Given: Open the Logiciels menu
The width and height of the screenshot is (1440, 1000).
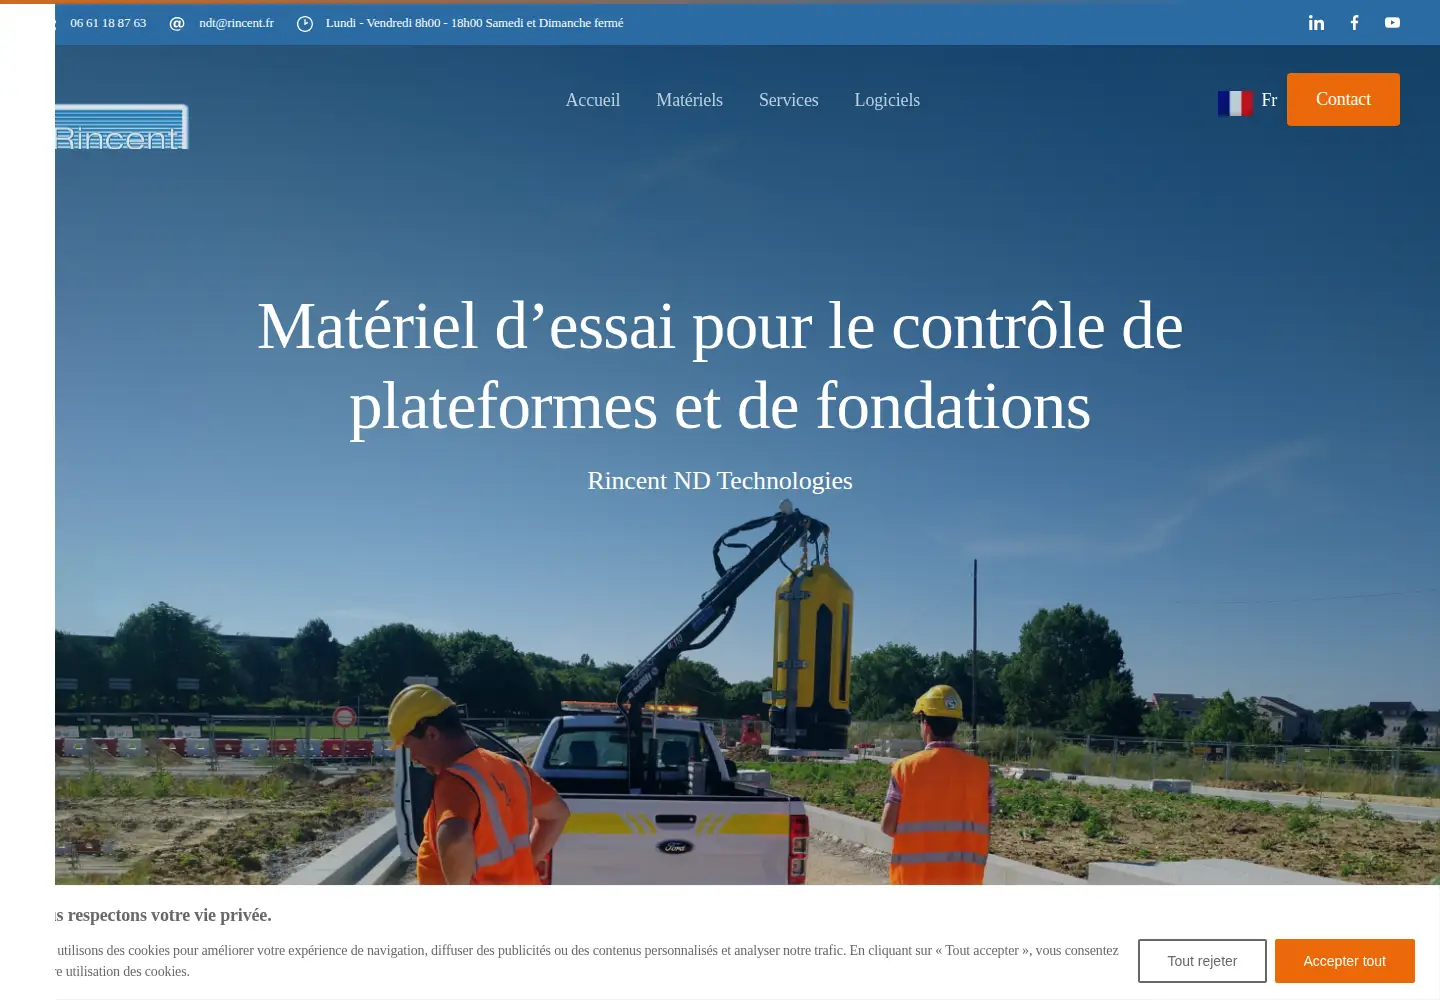Looking at the screenshot, I should click(x=887, y=100).
